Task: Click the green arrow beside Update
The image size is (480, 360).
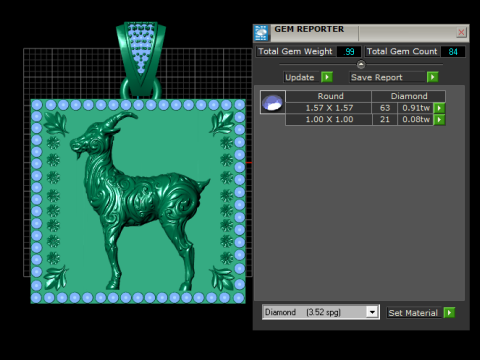Action: [x=327, y=77]
